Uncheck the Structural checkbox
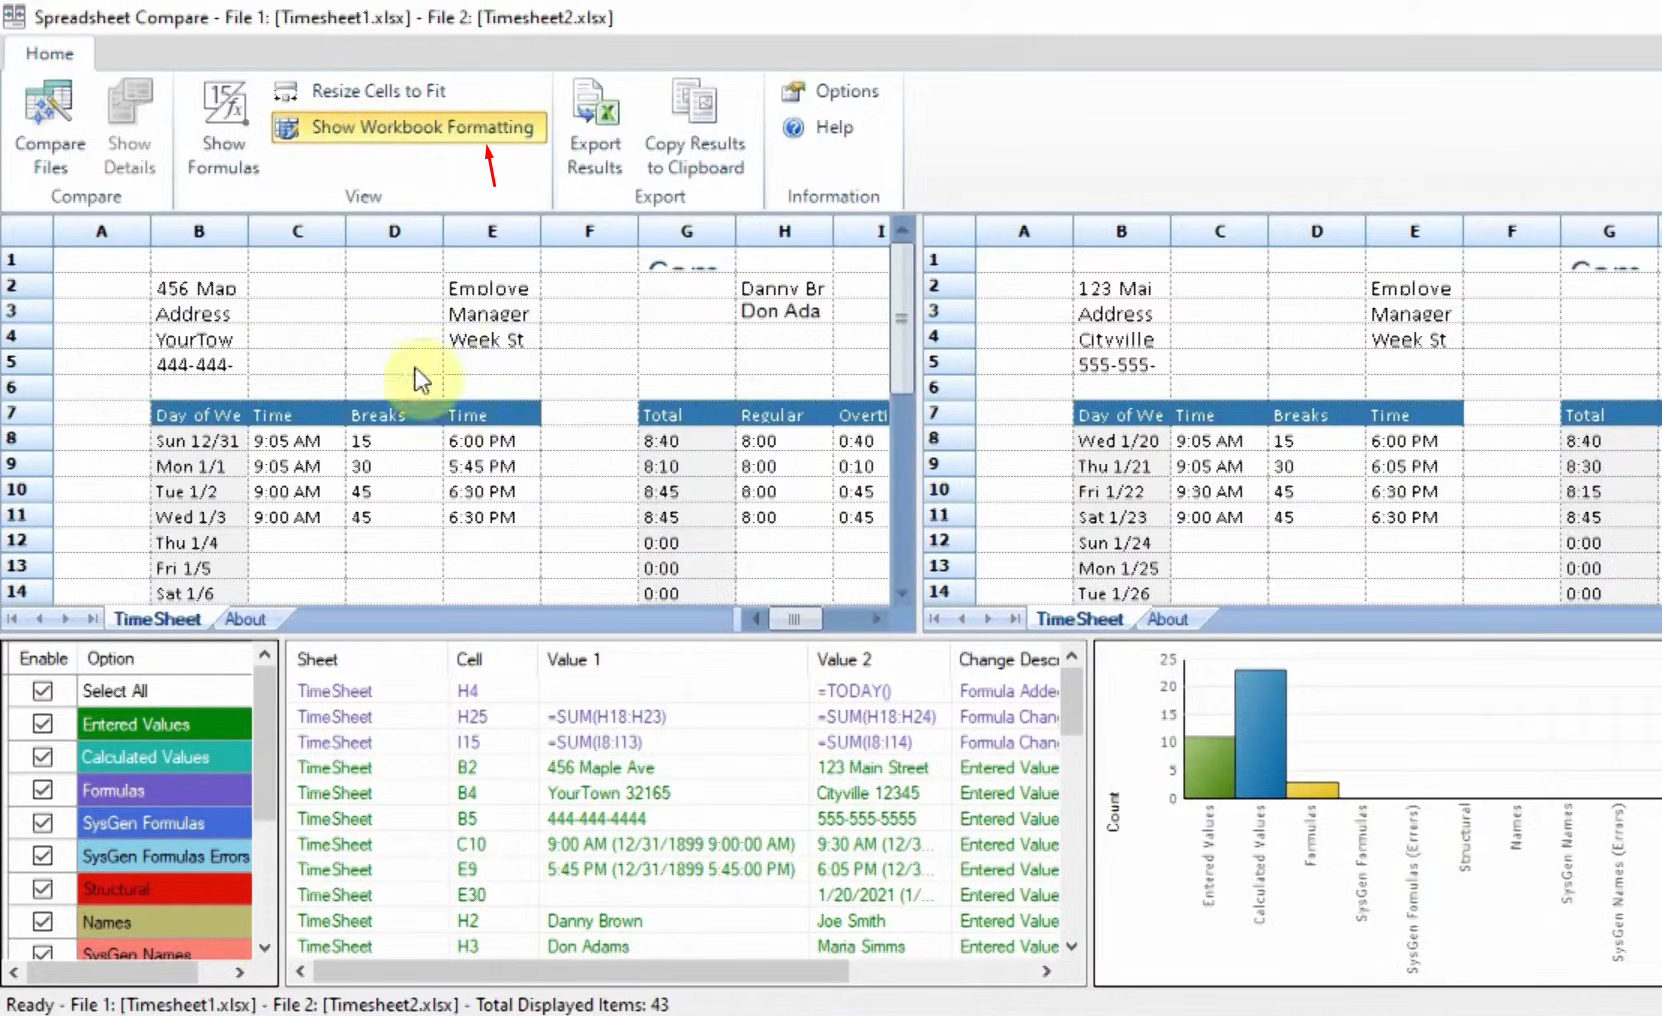This screenshot has height=1016, width=1662. pos(42,889)
